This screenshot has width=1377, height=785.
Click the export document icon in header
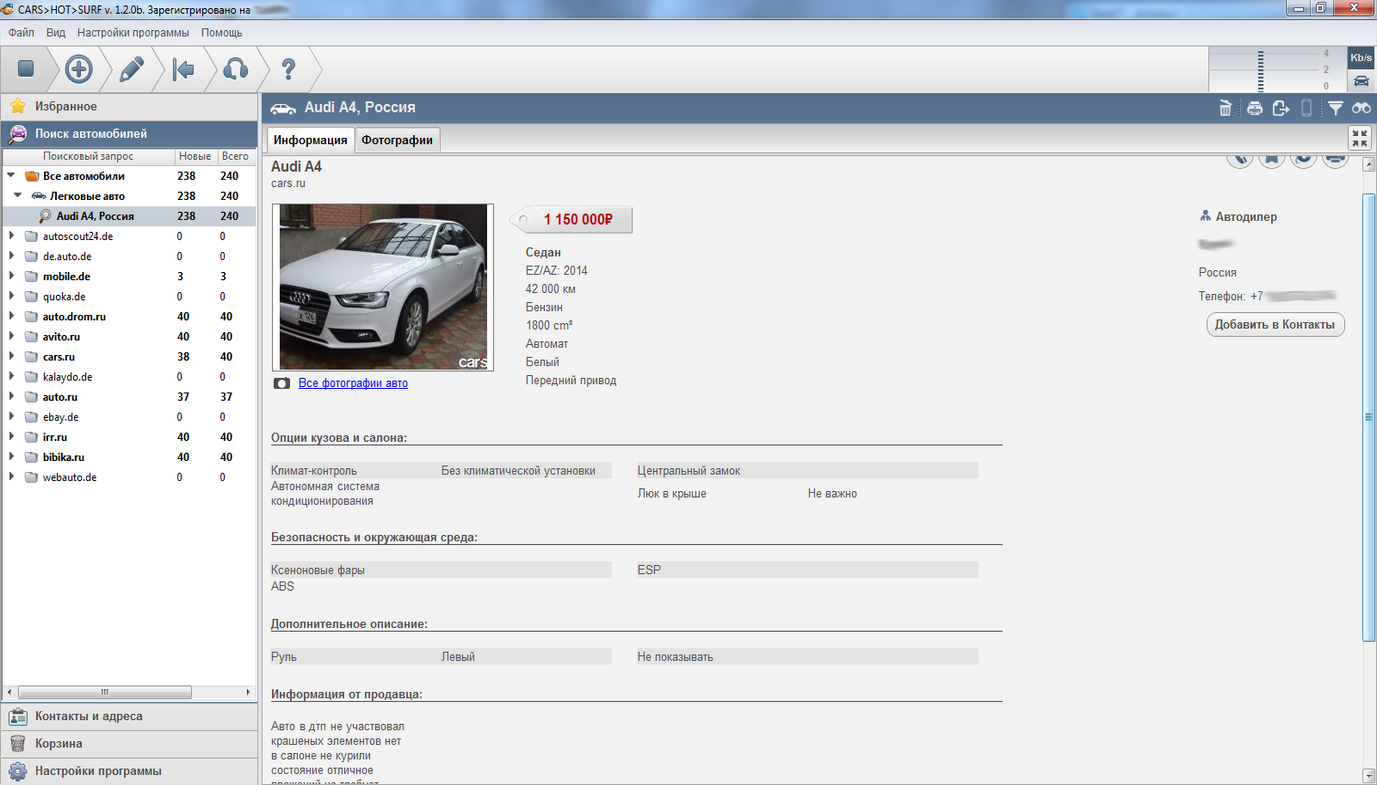point(1281,108)
